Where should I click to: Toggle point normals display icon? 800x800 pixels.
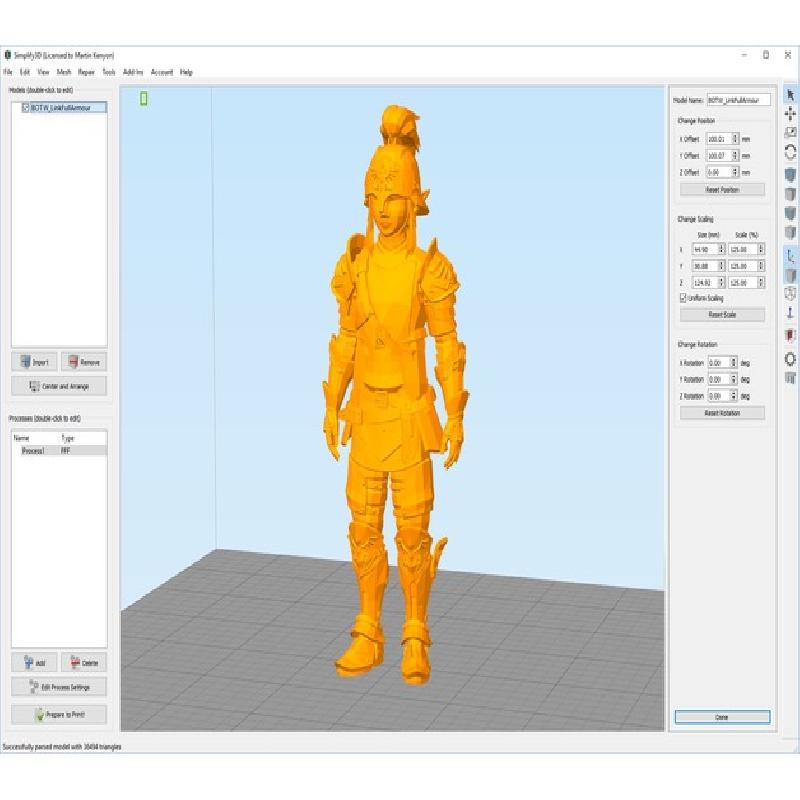pyautogui.click(x=790, y=313)
